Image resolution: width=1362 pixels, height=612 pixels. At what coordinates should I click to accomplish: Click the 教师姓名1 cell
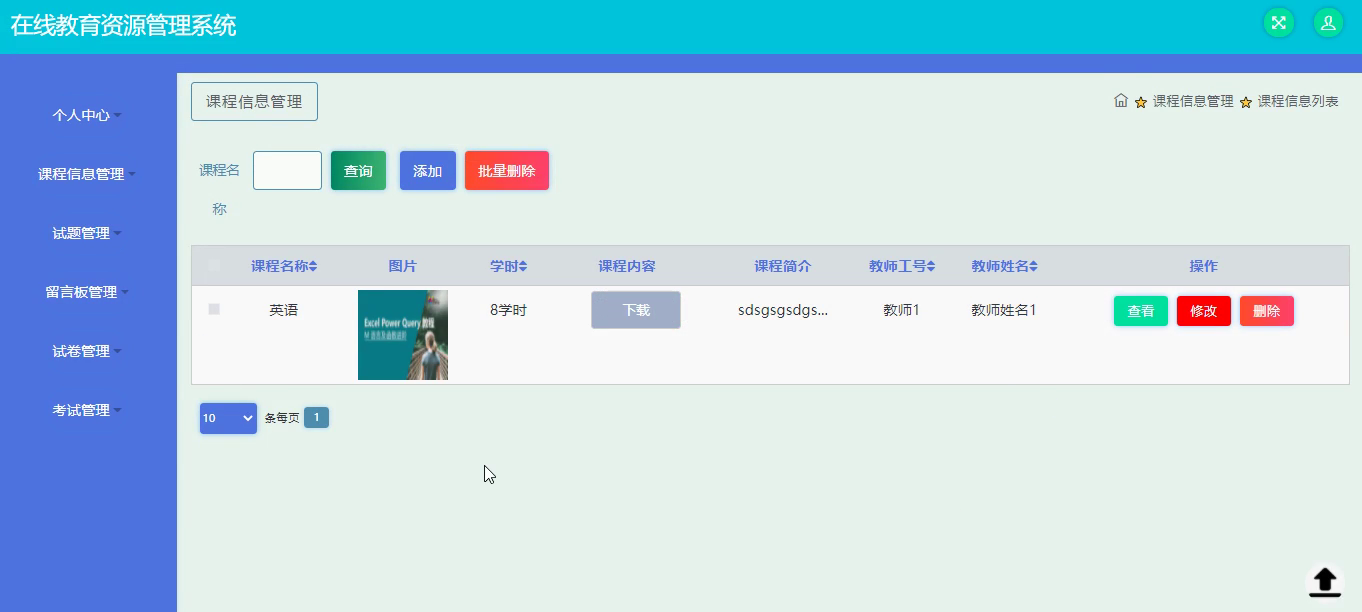tap(1004, 310)
